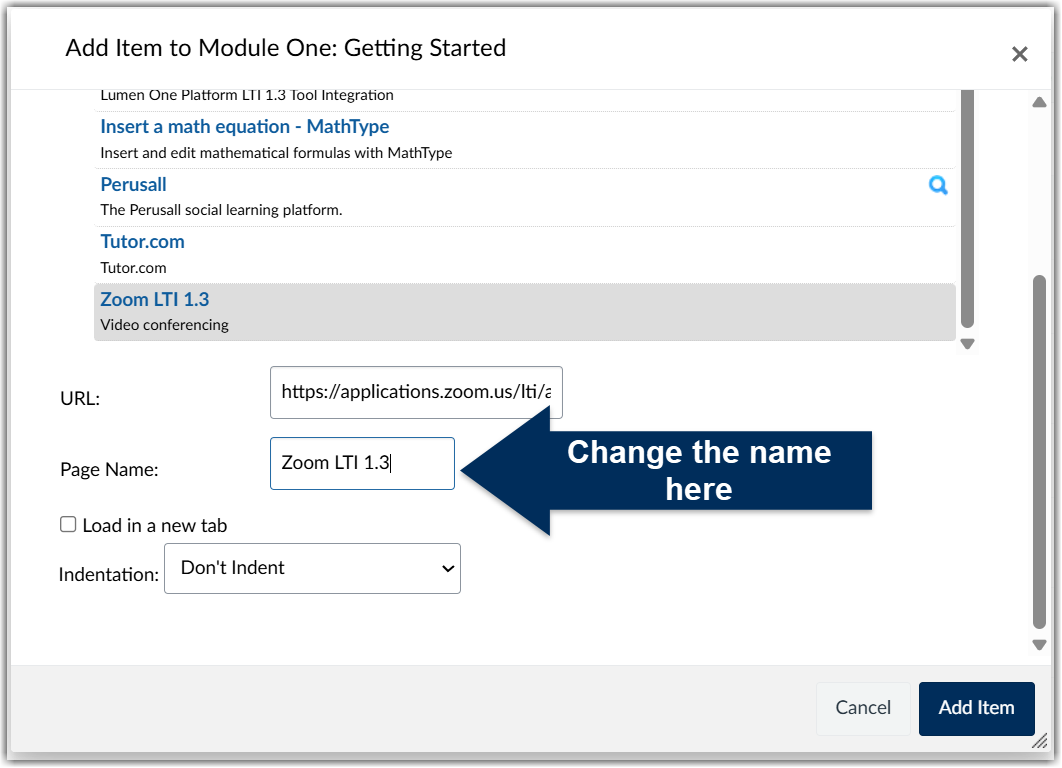The height and width of the screenshot is (768, 1062).
Task: Click the dialog scrollbar down arrow
Action: pos(1039,645)
